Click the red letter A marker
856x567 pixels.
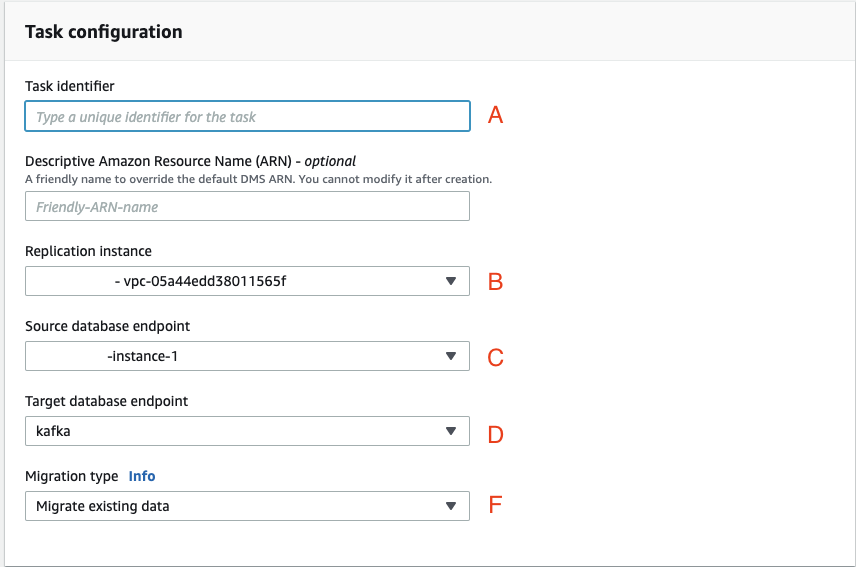click(x=495, y=116)
